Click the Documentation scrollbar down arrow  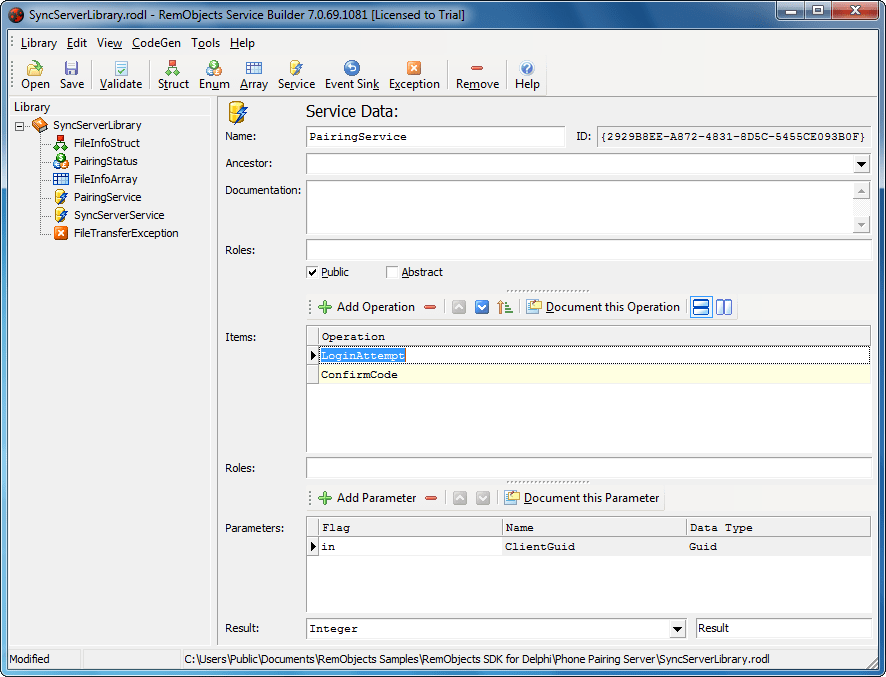861,224
